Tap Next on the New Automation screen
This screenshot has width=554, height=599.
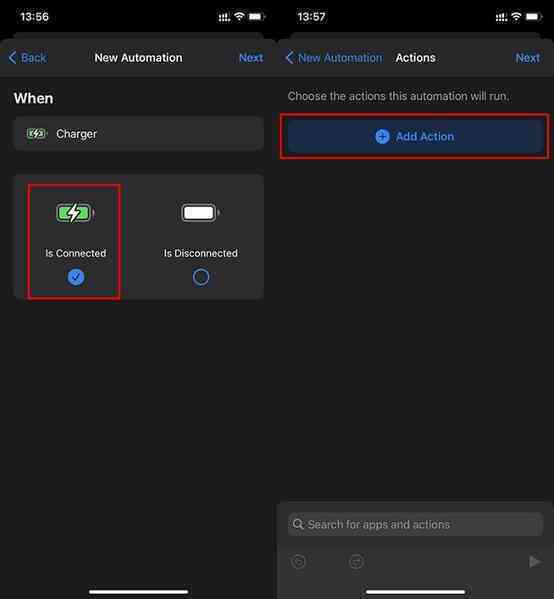(251, 58)
